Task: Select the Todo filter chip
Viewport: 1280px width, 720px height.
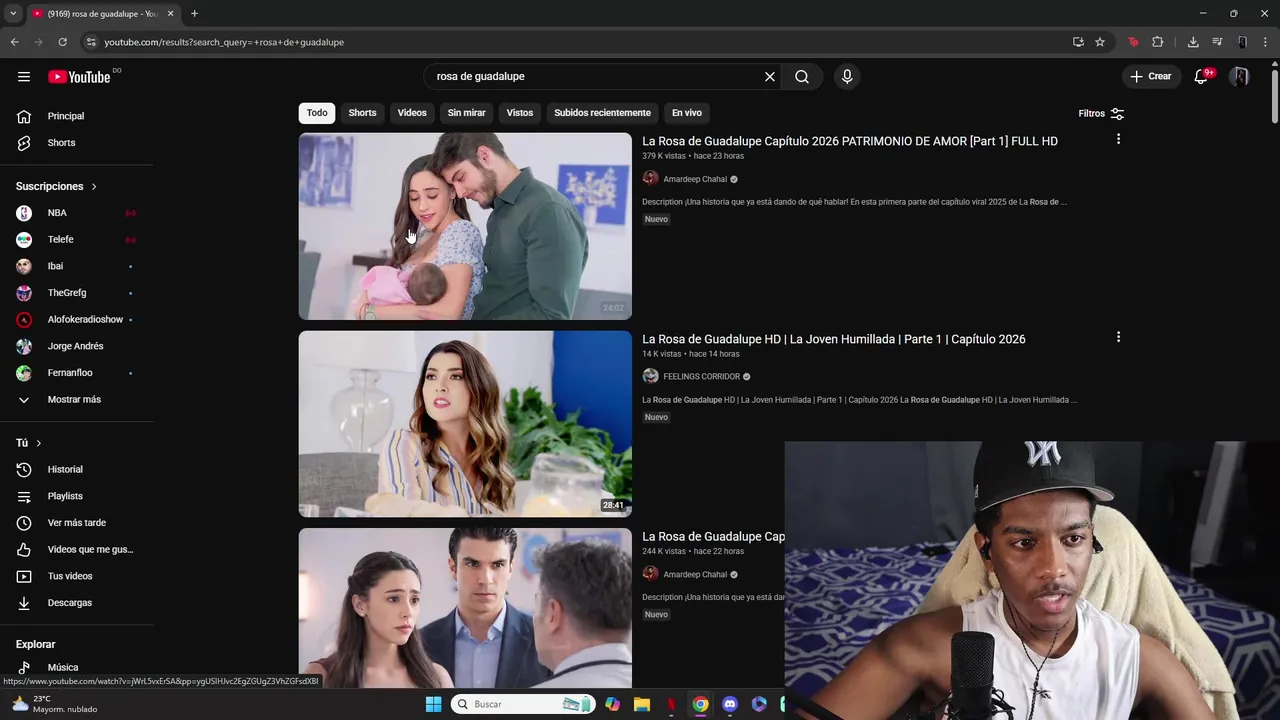Action: [x=317, y=113]
